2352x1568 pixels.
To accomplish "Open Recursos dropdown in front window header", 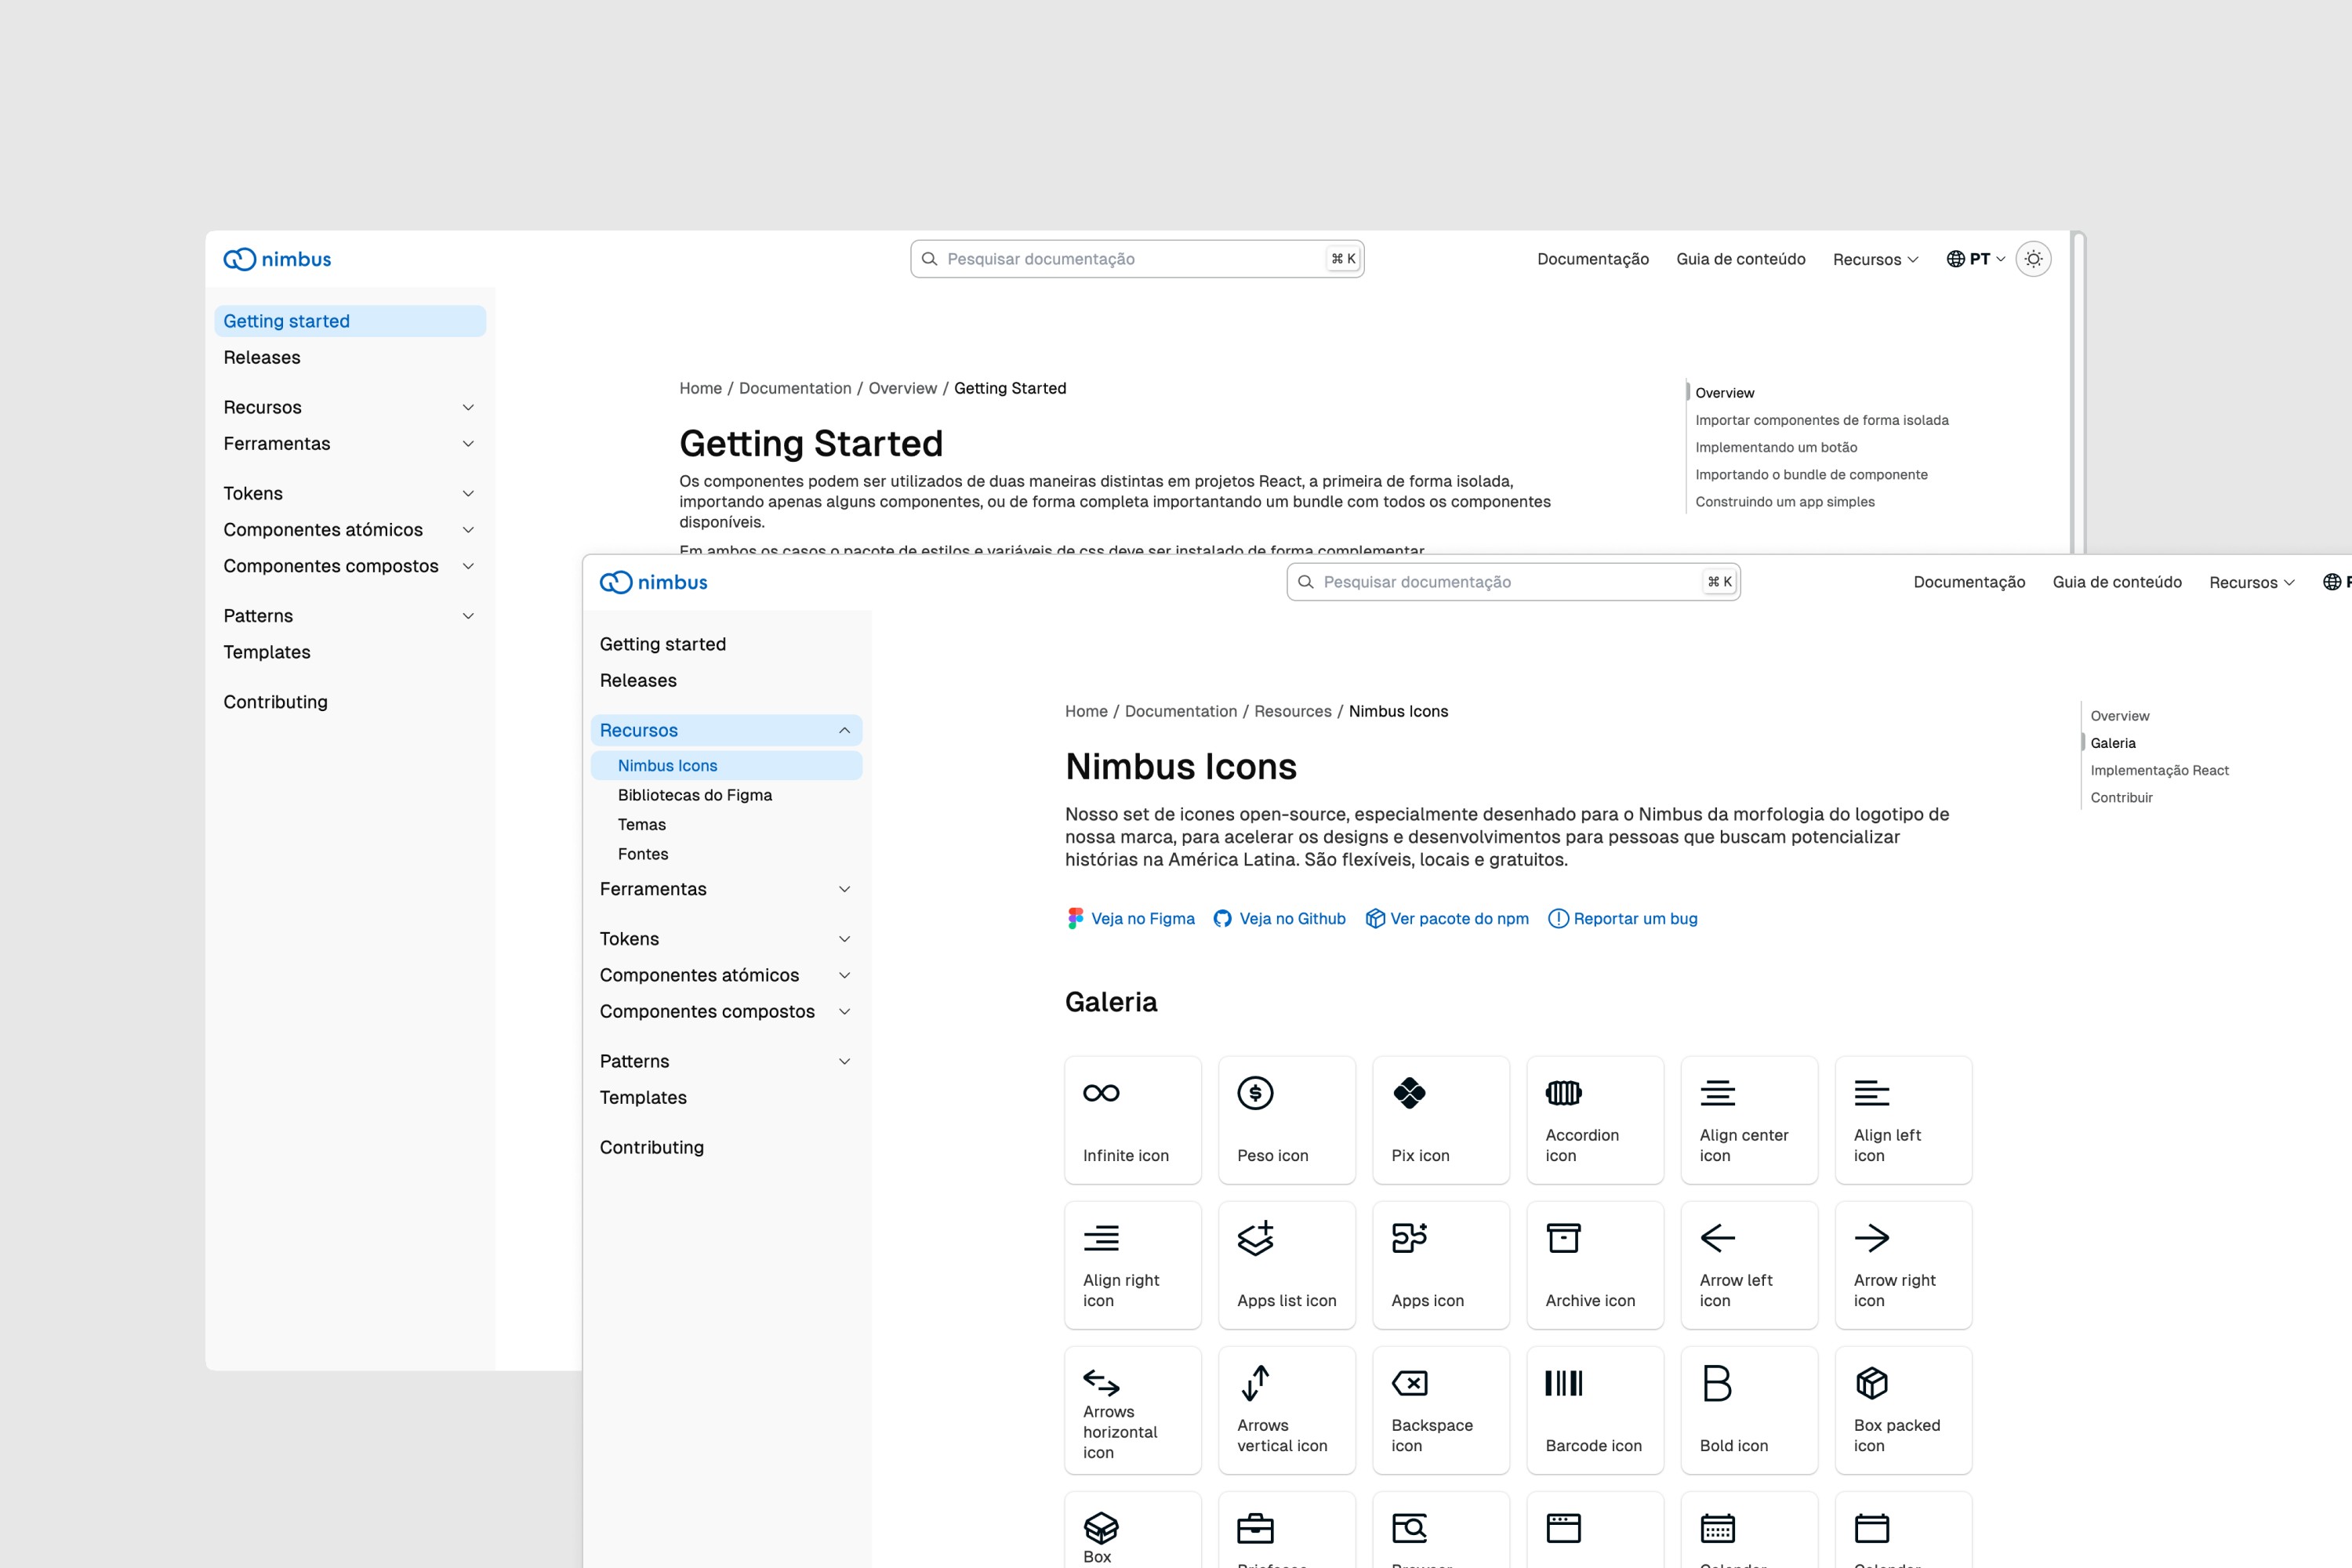I will click(x=2252, y=582).
